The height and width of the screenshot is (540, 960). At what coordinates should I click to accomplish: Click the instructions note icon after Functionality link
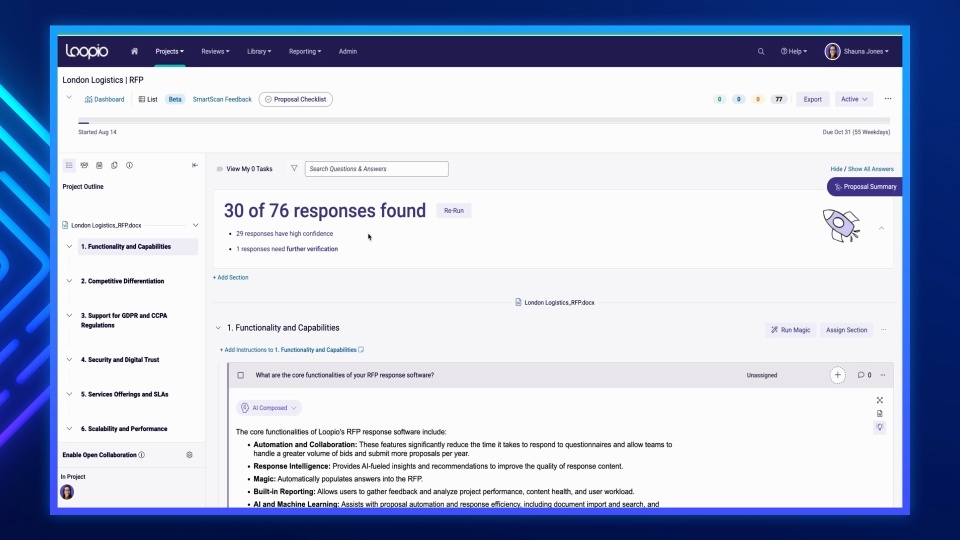pyautogui.click(x=361, y=350)
